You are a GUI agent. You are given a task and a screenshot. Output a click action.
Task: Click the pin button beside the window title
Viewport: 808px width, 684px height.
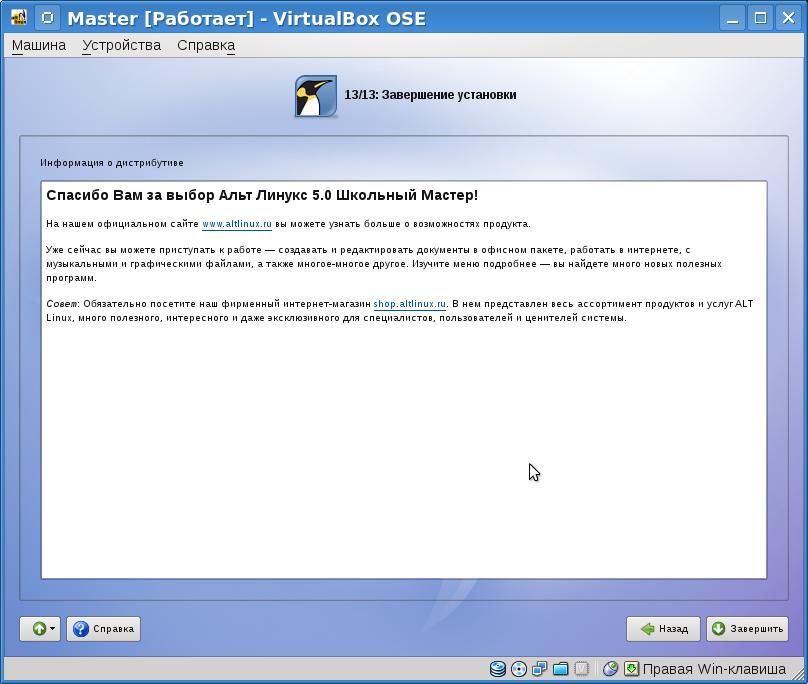click(47, 18)
